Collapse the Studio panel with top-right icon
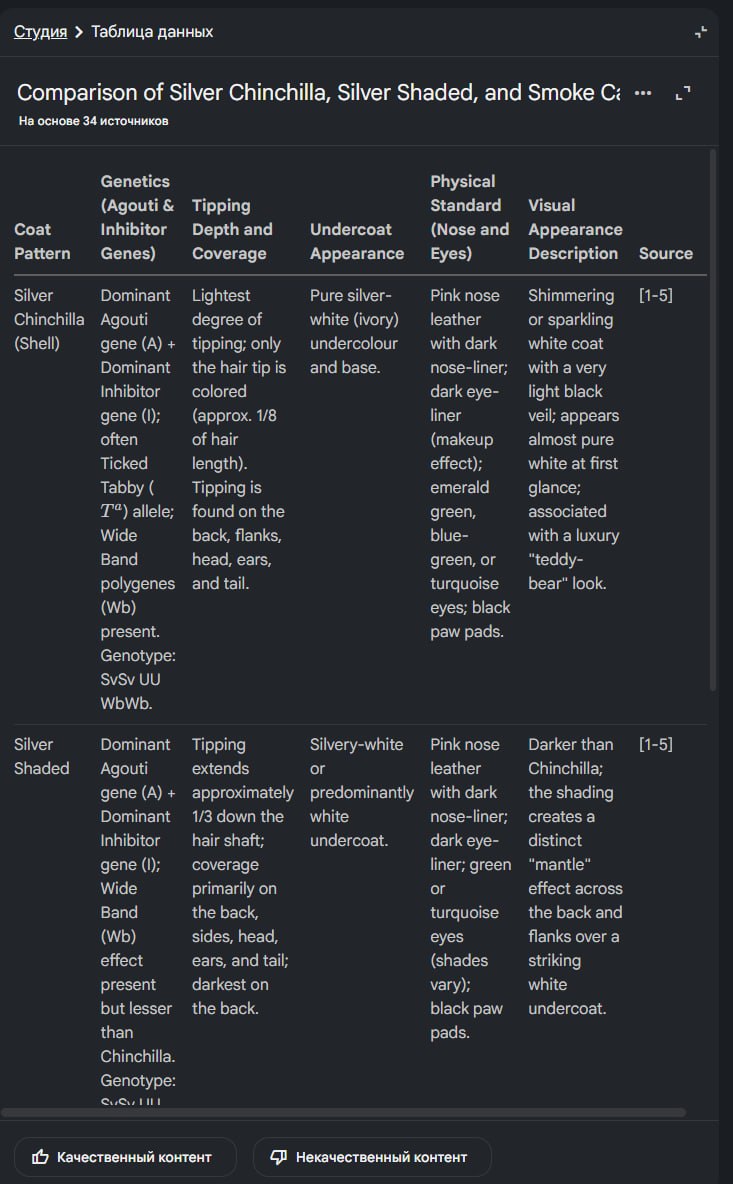733x1184 pixels. (700, 32)
